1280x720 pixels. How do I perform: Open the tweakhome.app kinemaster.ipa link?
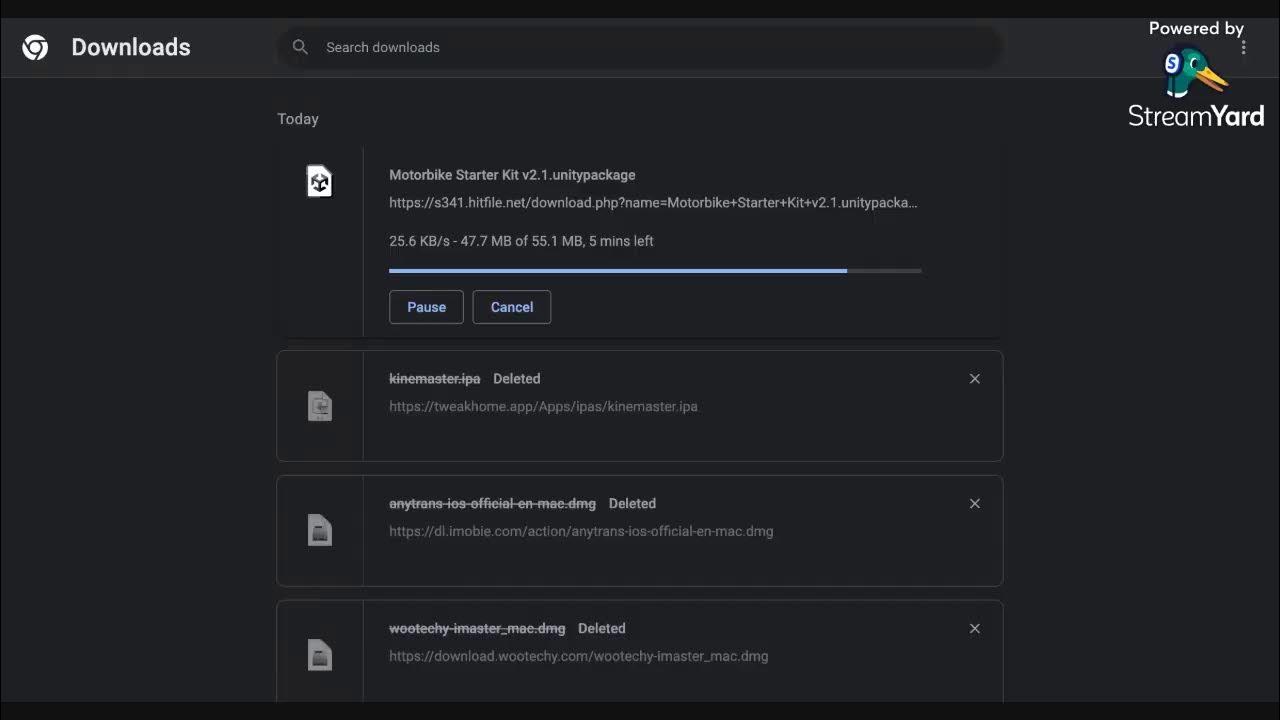point(543,407)
